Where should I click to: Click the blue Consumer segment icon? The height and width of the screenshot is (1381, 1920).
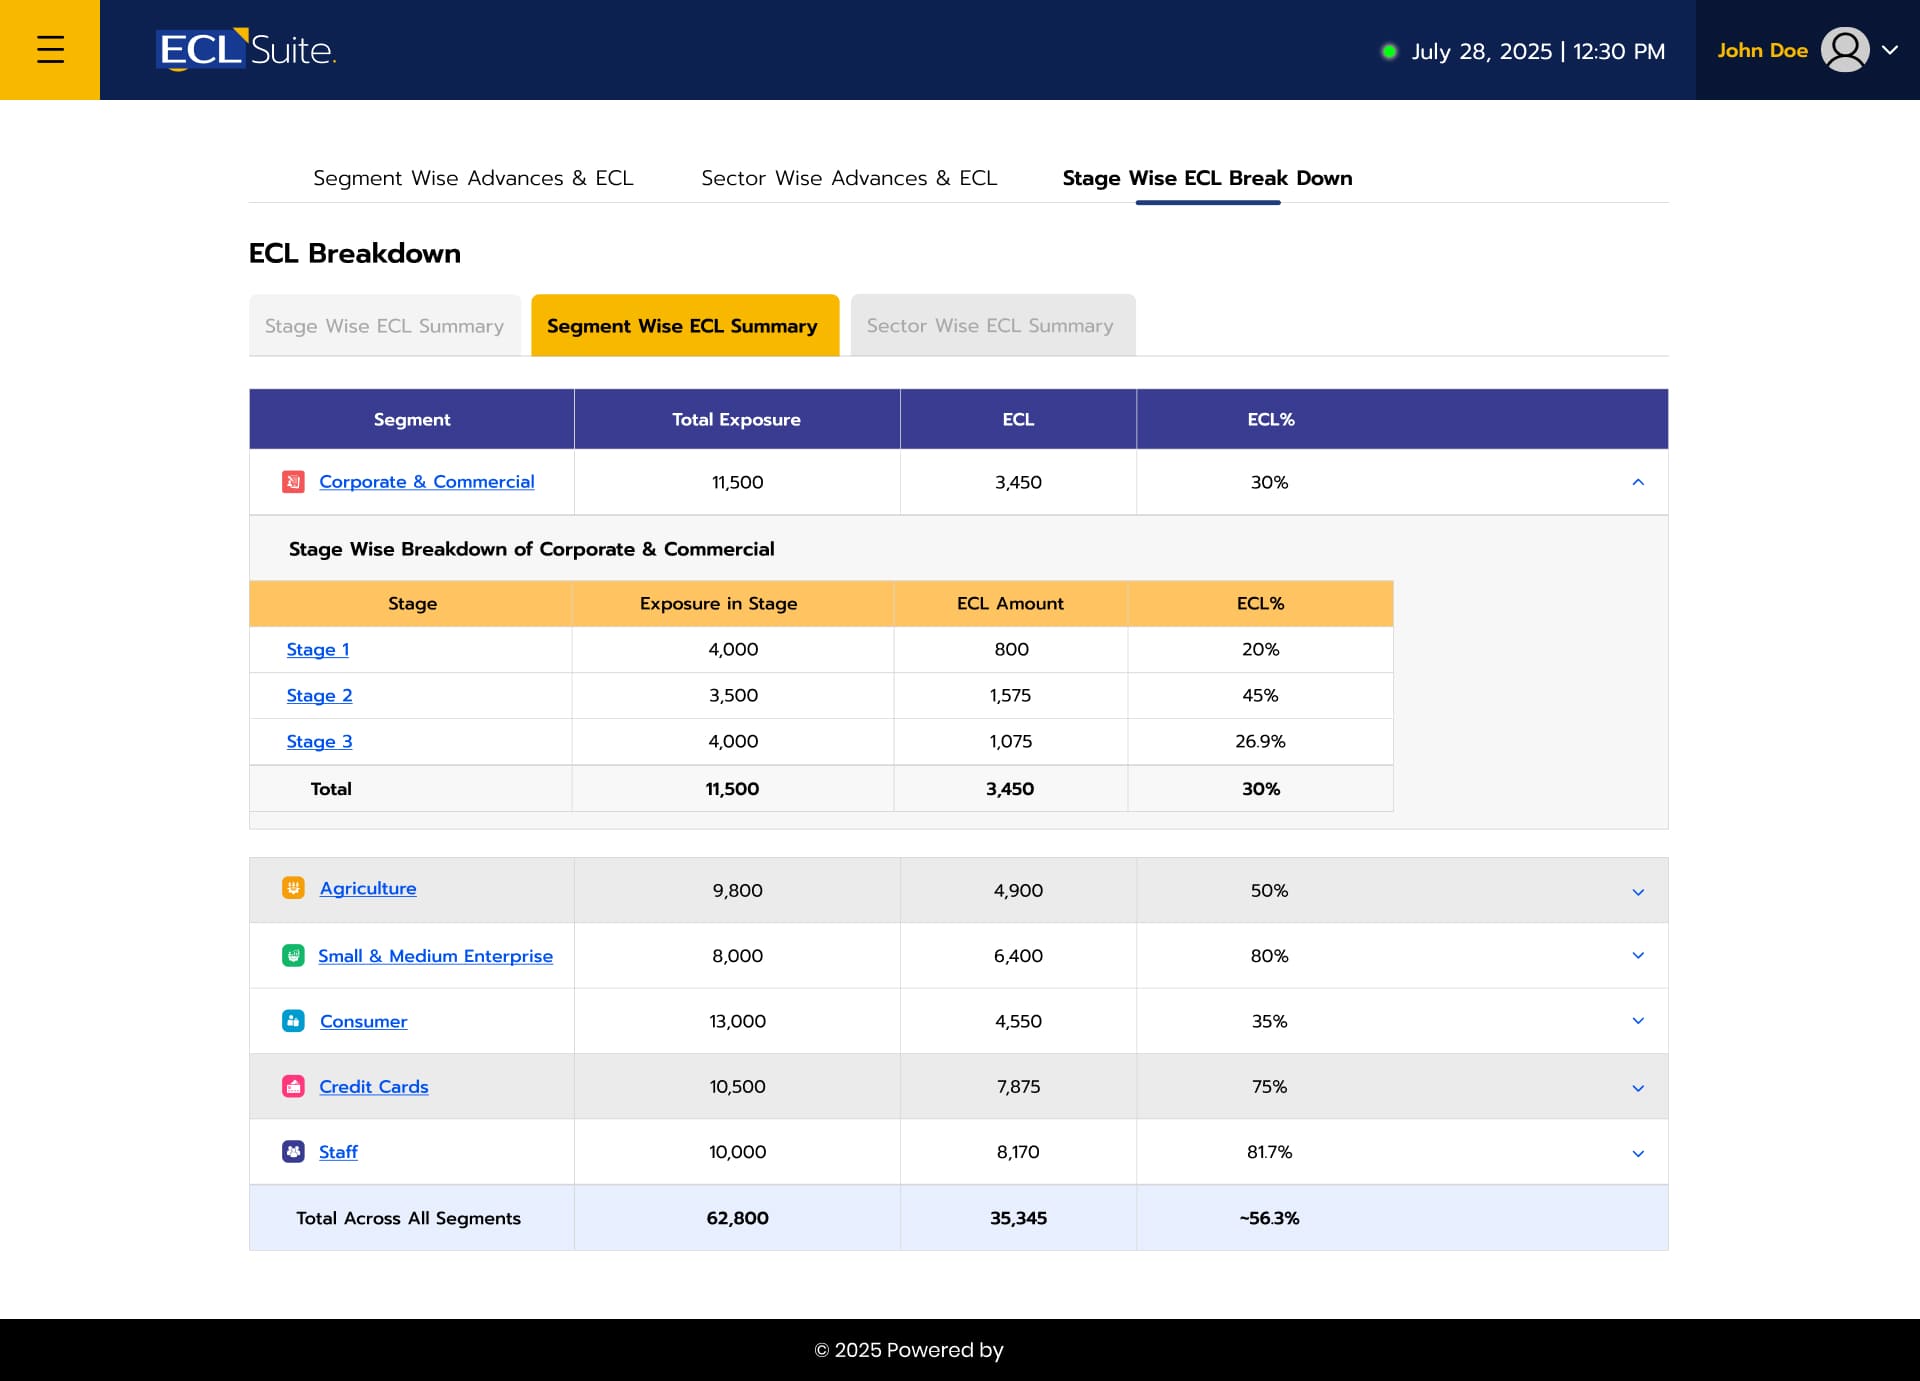pos(293,1021)
